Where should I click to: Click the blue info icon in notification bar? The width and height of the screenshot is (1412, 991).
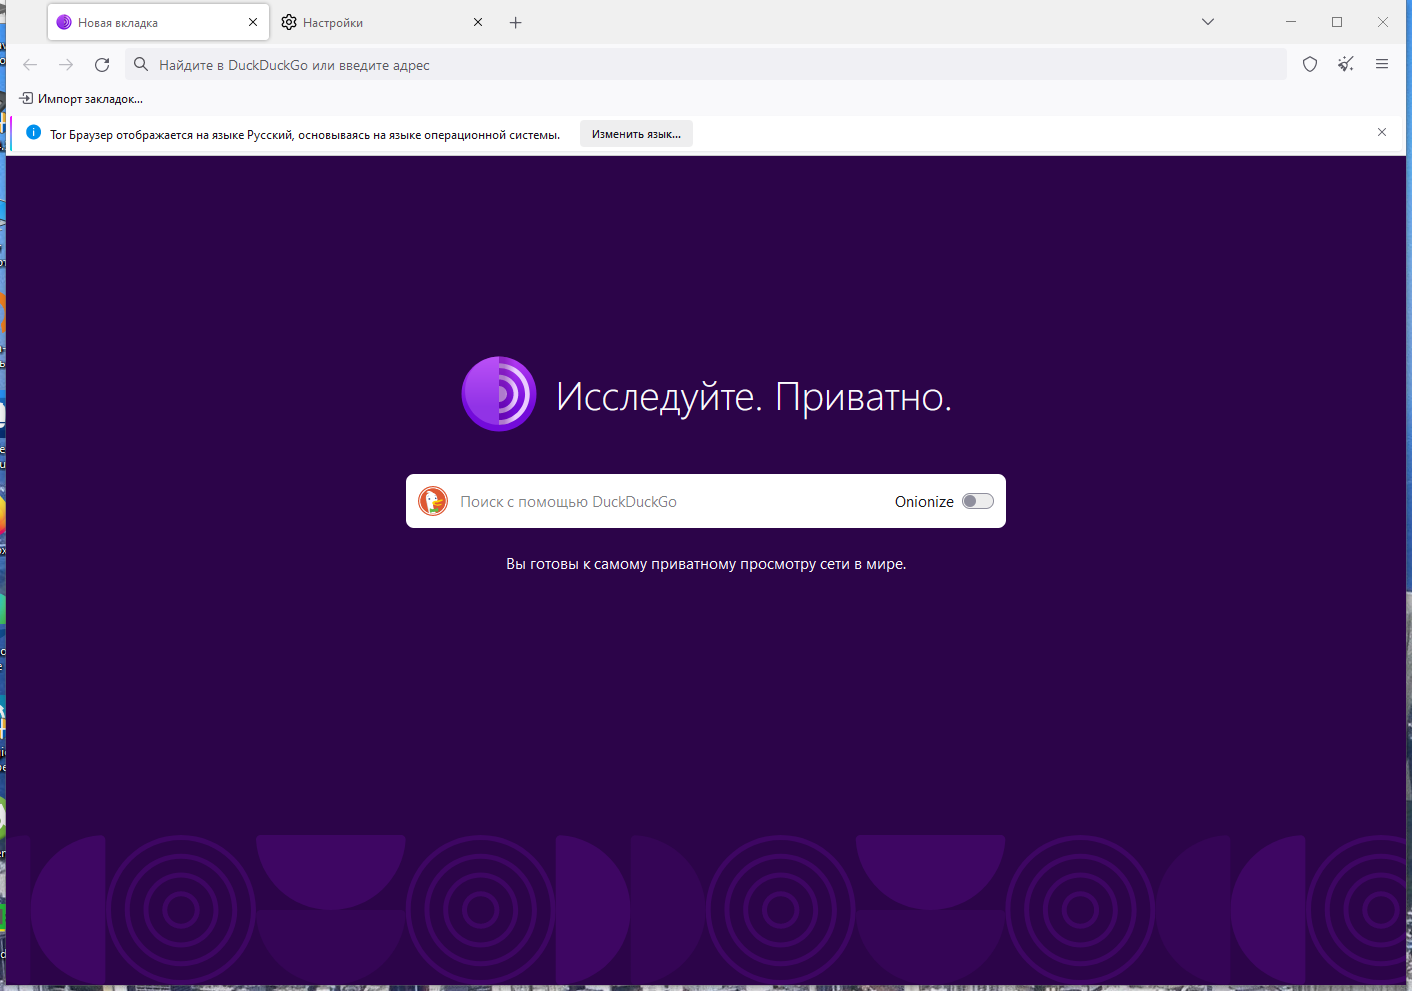point(33,133)
